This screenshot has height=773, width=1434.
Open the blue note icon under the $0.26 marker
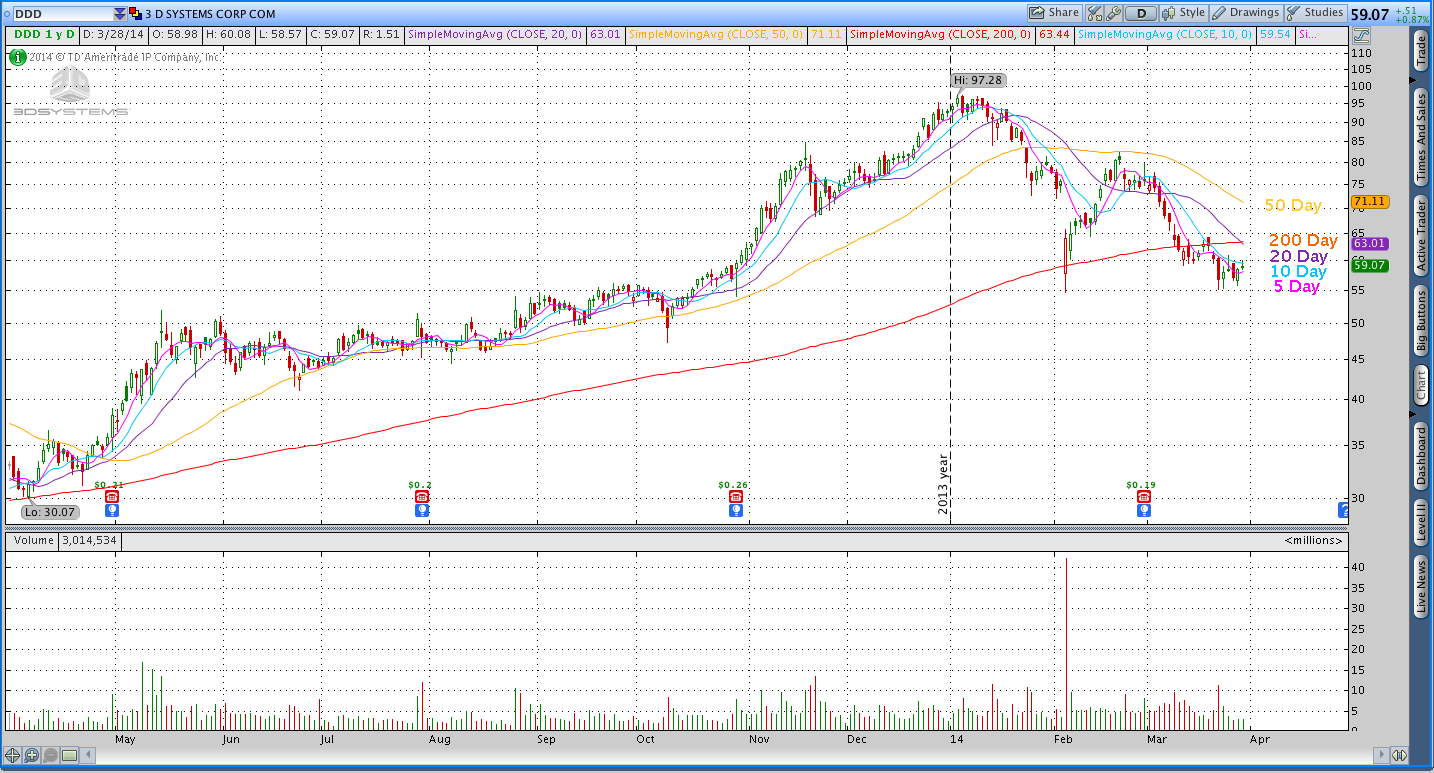tap(735, 510)
